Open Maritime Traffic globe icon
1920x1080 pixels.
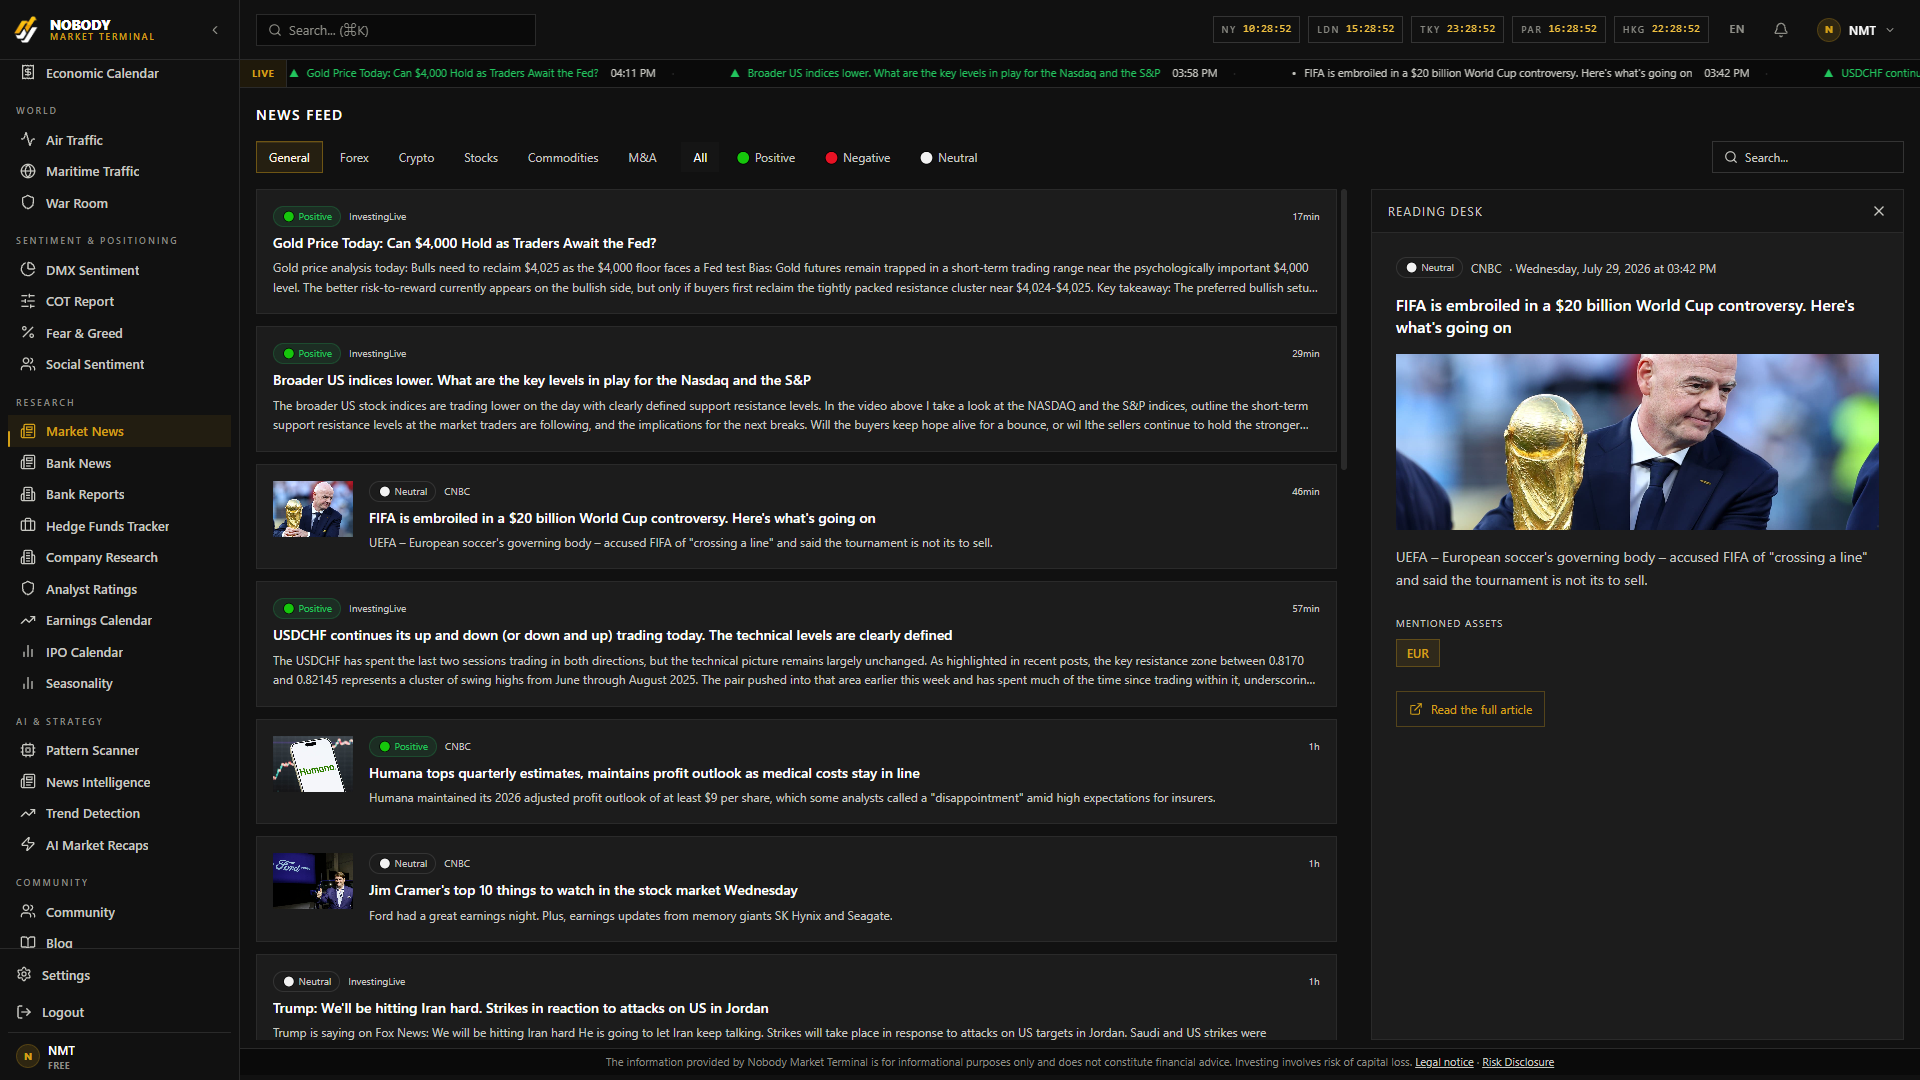pos(28,171)
